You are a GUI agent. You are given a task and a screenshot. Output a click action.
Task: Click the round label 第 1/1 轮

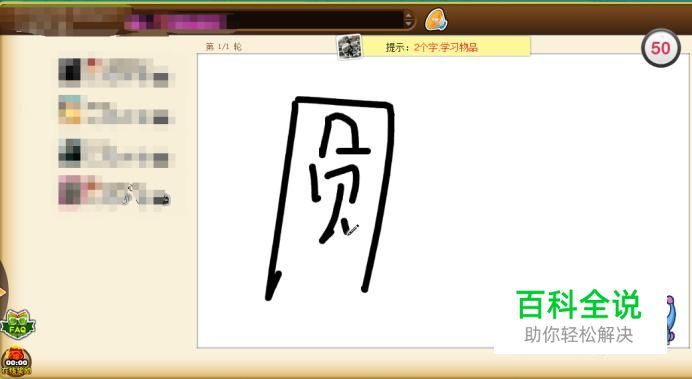pos(224,47)
